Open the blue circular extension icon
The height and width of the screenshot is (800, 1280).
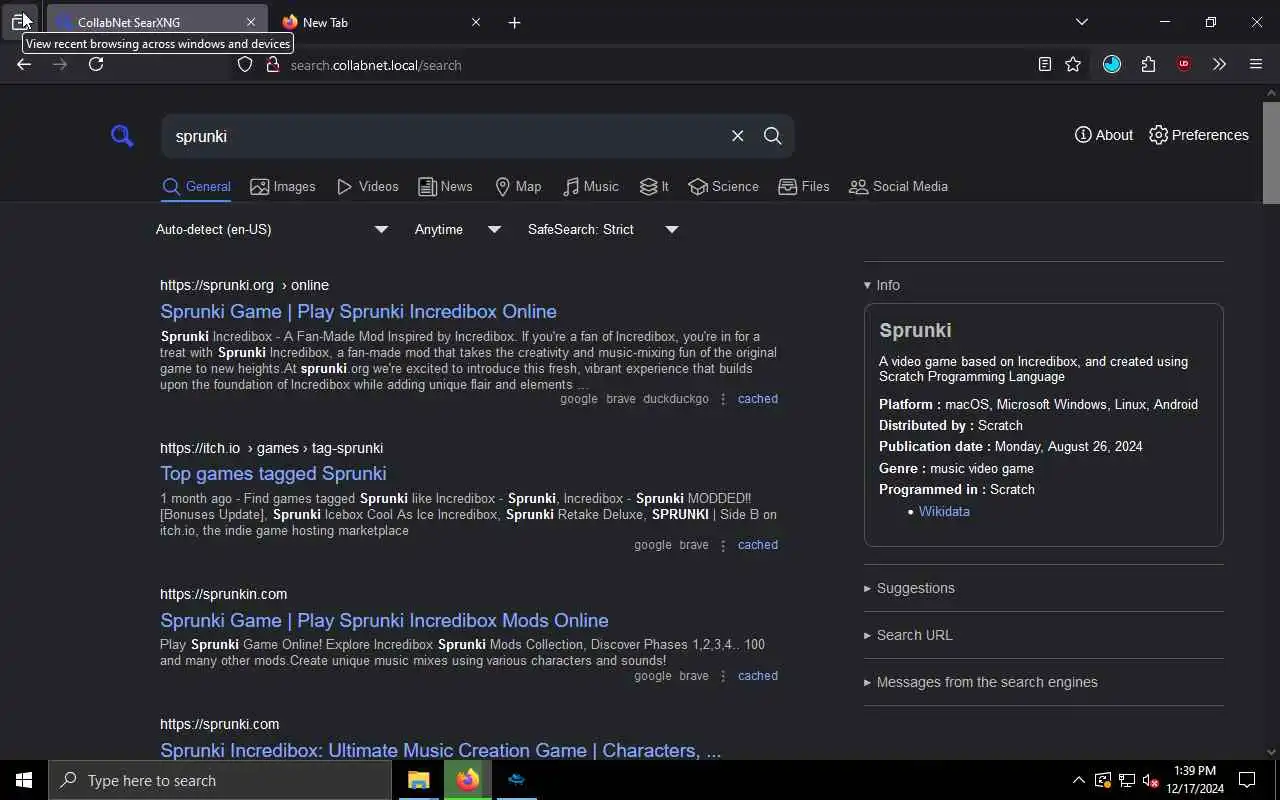pos(1112,64)
